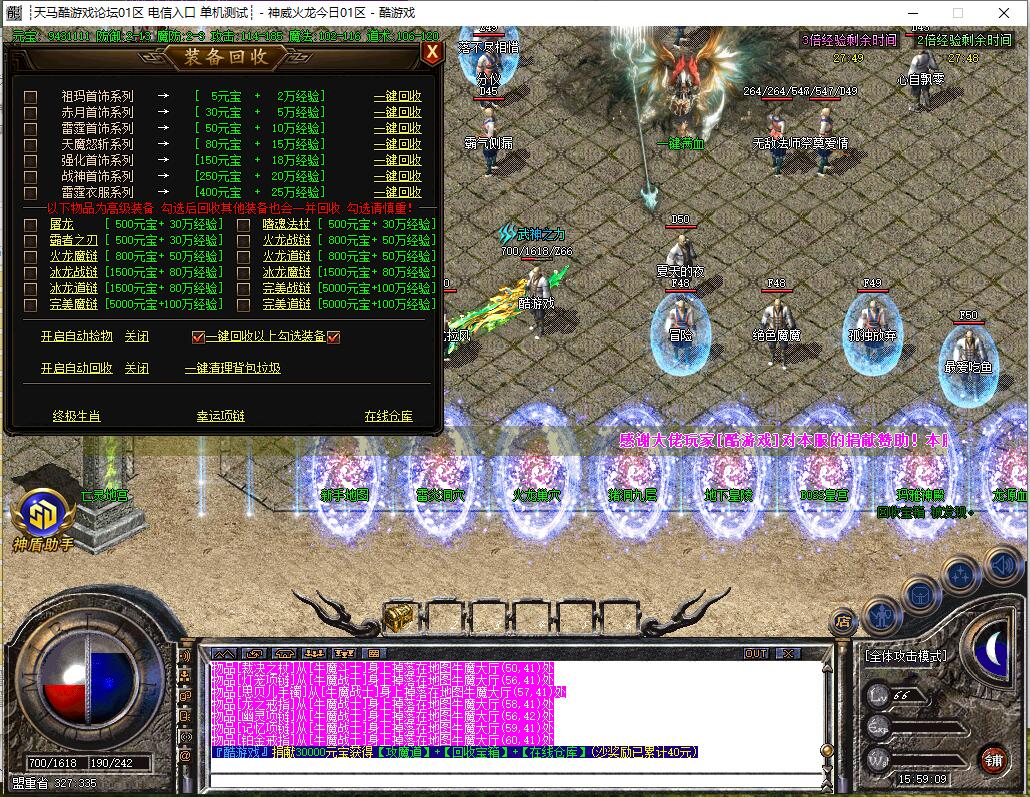Open the 在线仓库 online warehouse link
Viewport: 1030px width, 797px height.
[388, 416]
